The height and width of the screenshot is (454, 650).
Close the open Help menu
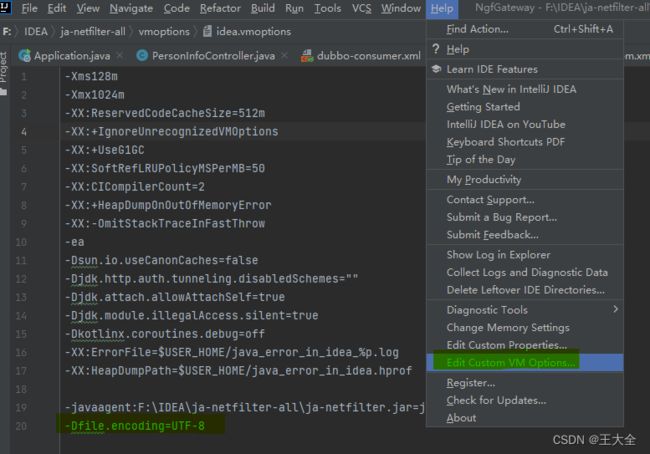click(x=442, y=9)
